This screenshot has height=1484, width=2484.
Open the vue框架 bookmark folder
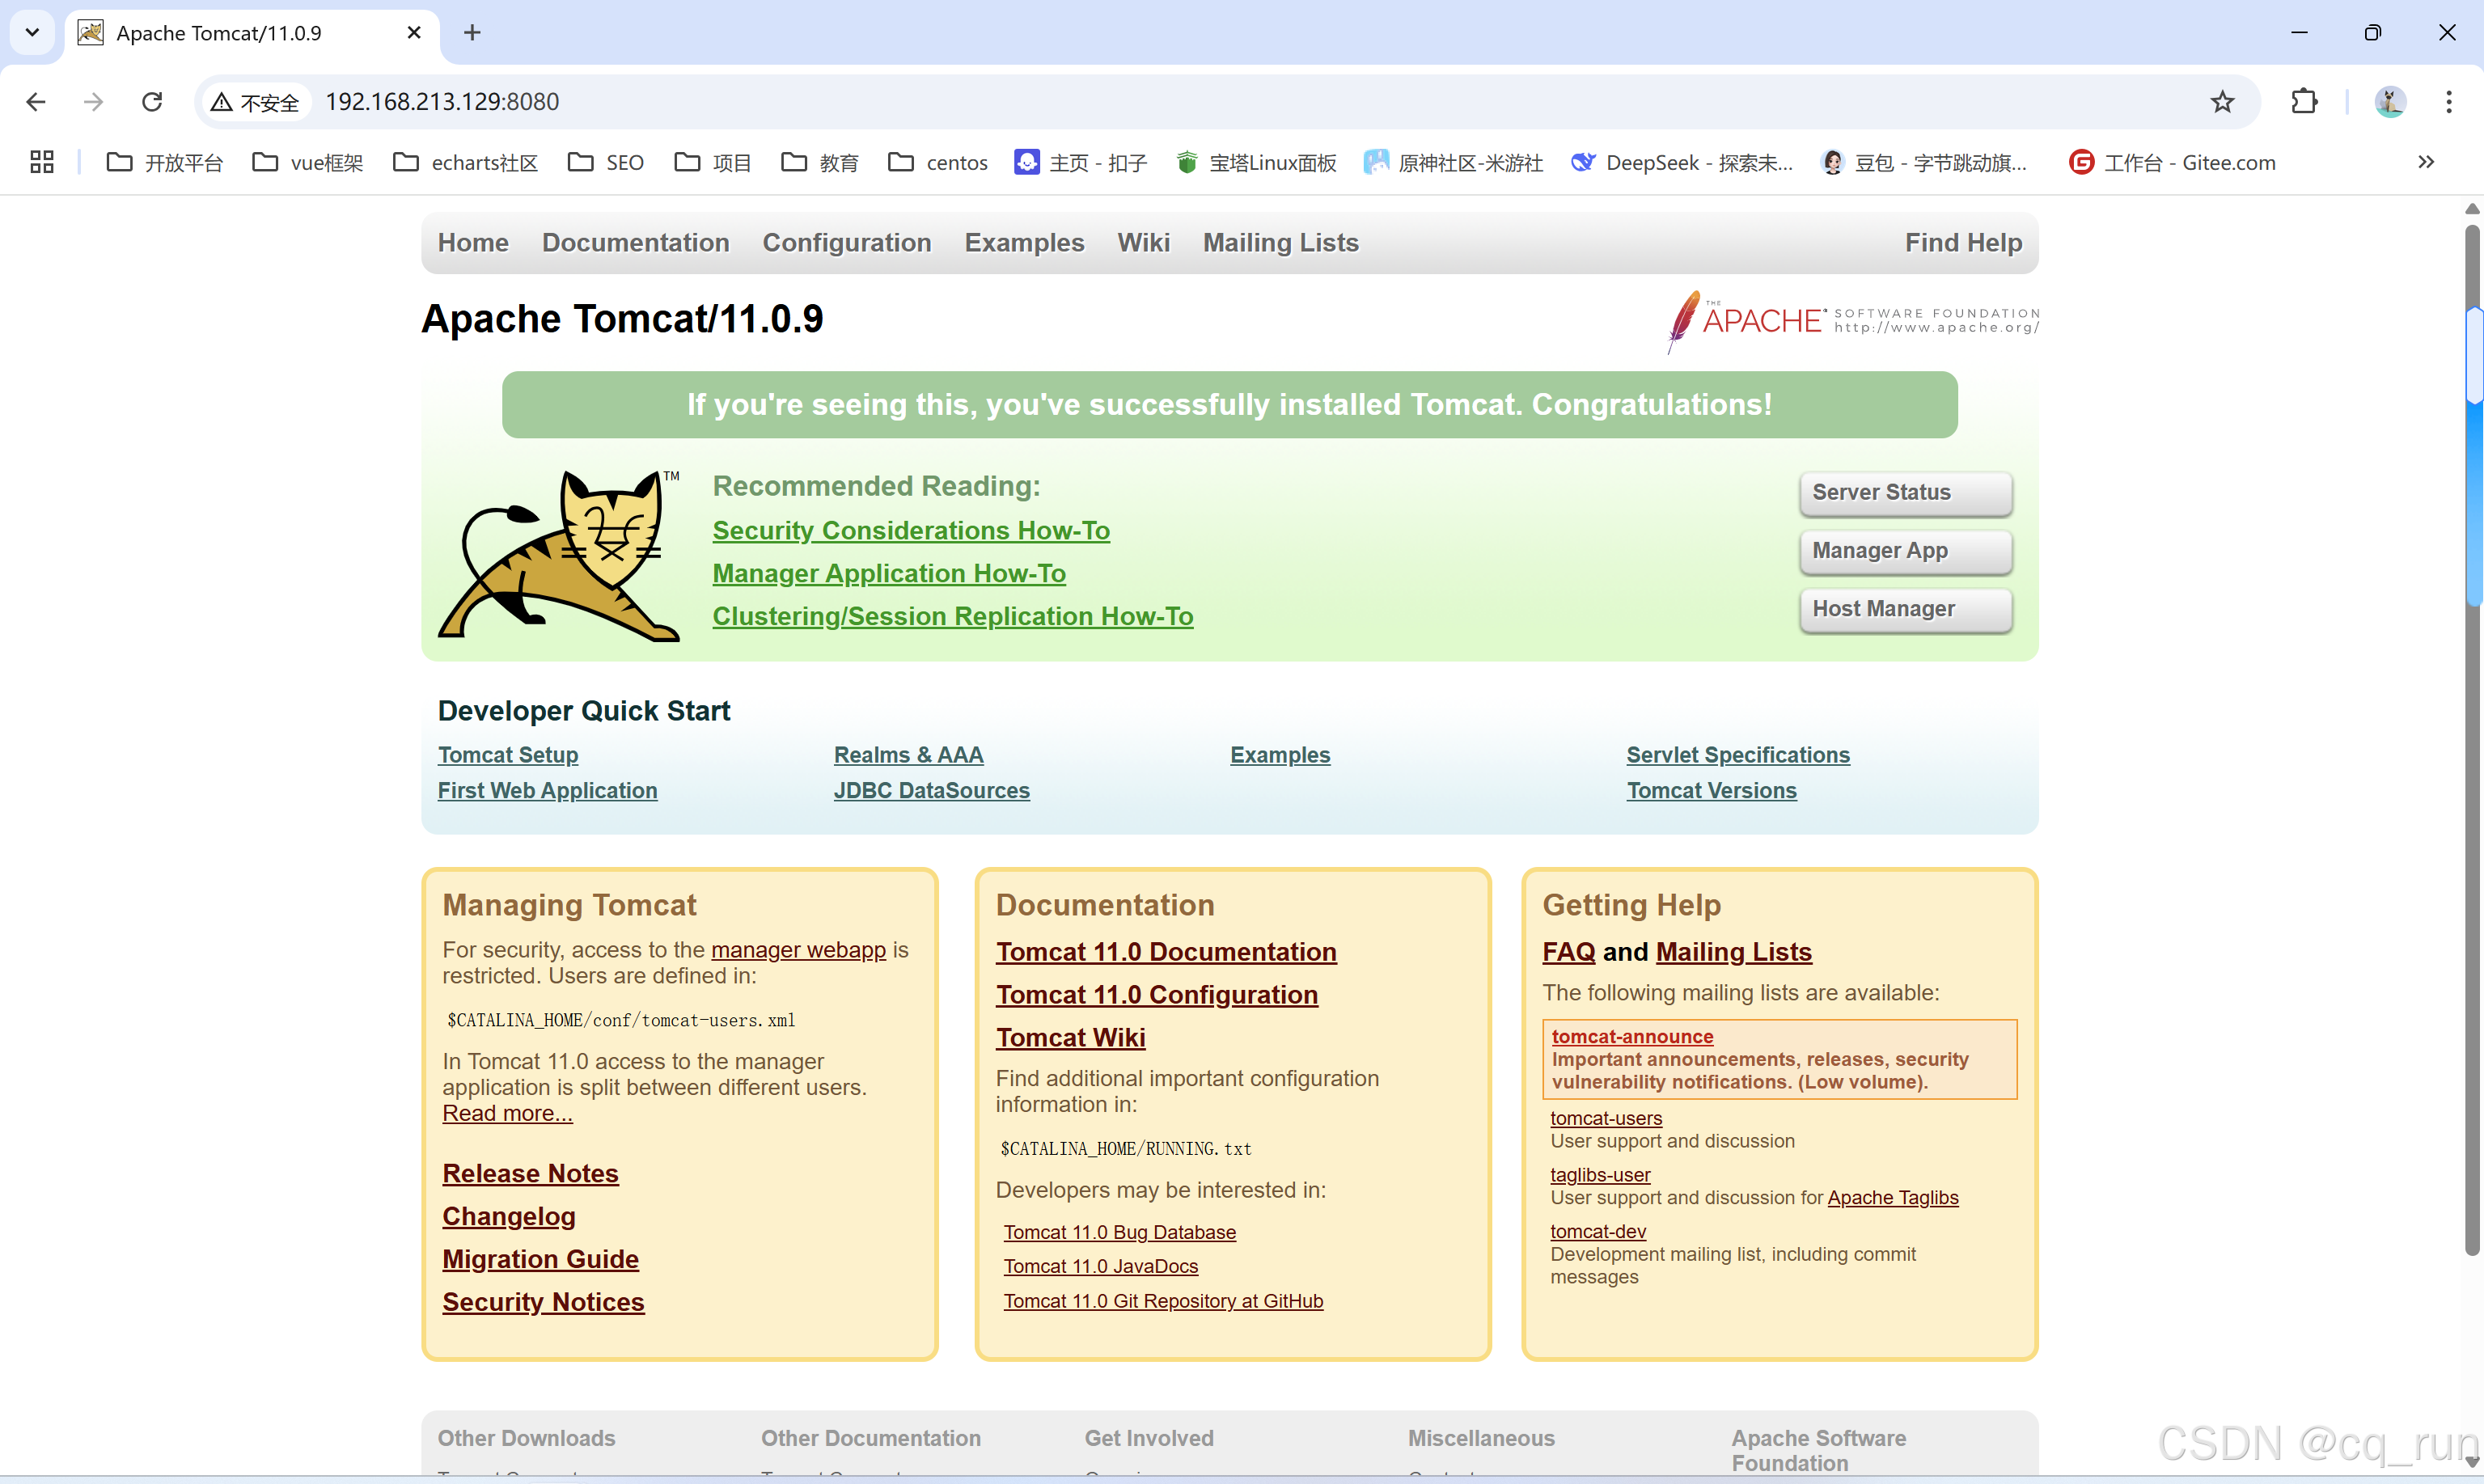[308, 162]
